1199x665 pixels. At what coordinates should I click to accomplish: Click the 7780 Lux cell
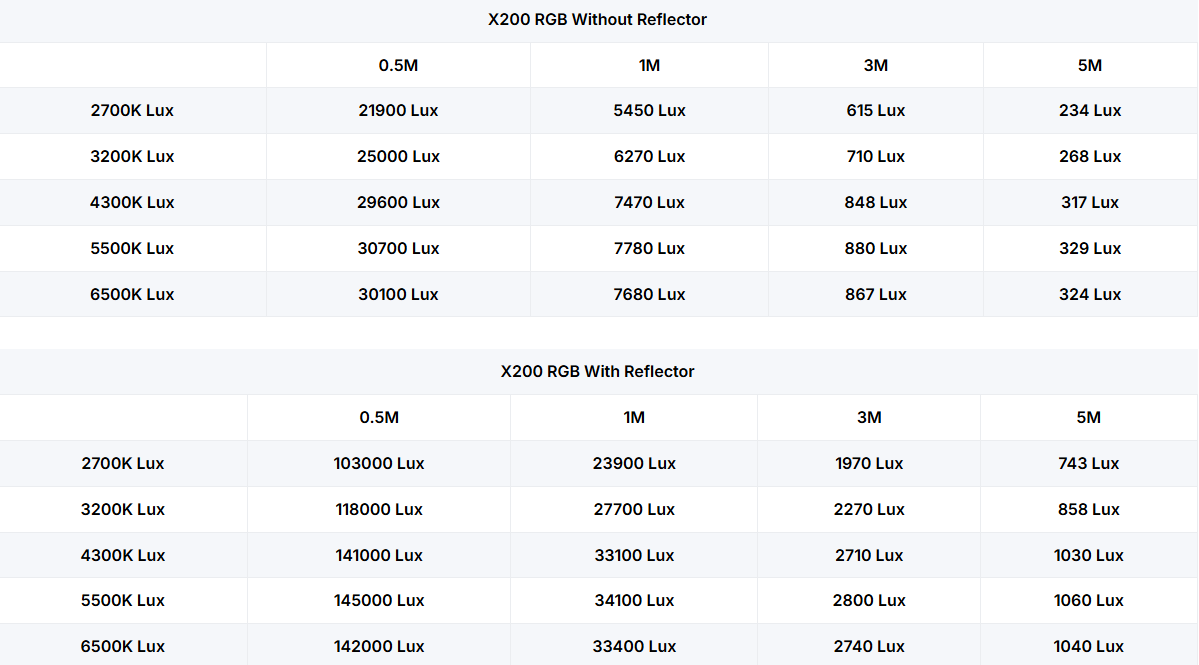coord(649,248)
